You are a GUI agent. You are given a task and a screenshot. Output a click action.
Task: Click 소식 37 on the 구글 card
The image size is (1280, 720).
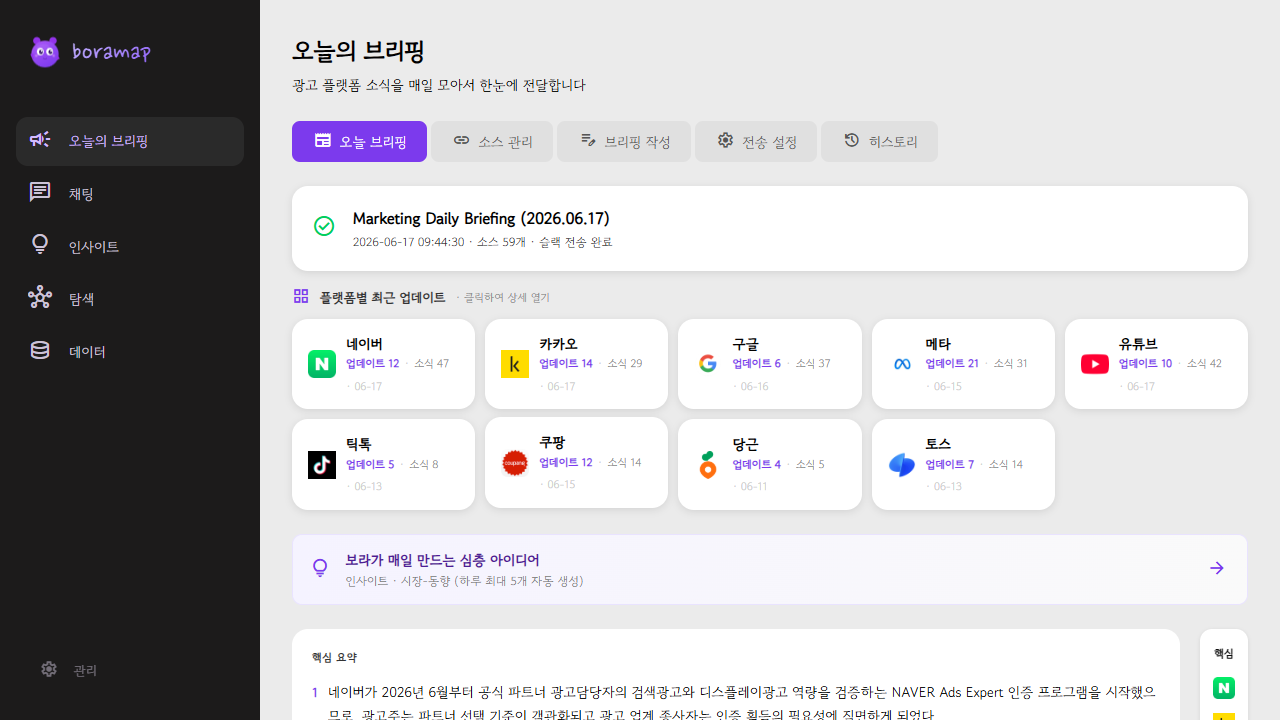pos(813,364)
